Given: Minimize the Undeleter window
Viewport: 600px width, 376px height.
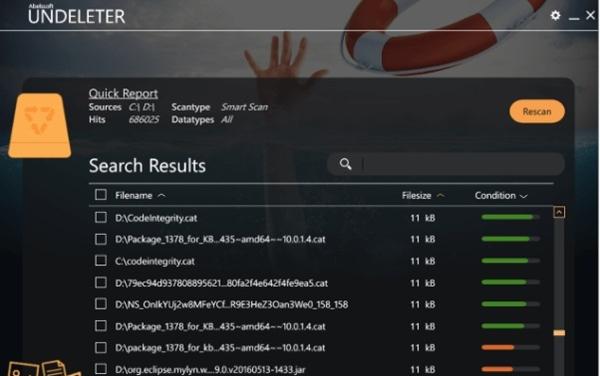Looking at the screenshot, I should coord(574,17).
